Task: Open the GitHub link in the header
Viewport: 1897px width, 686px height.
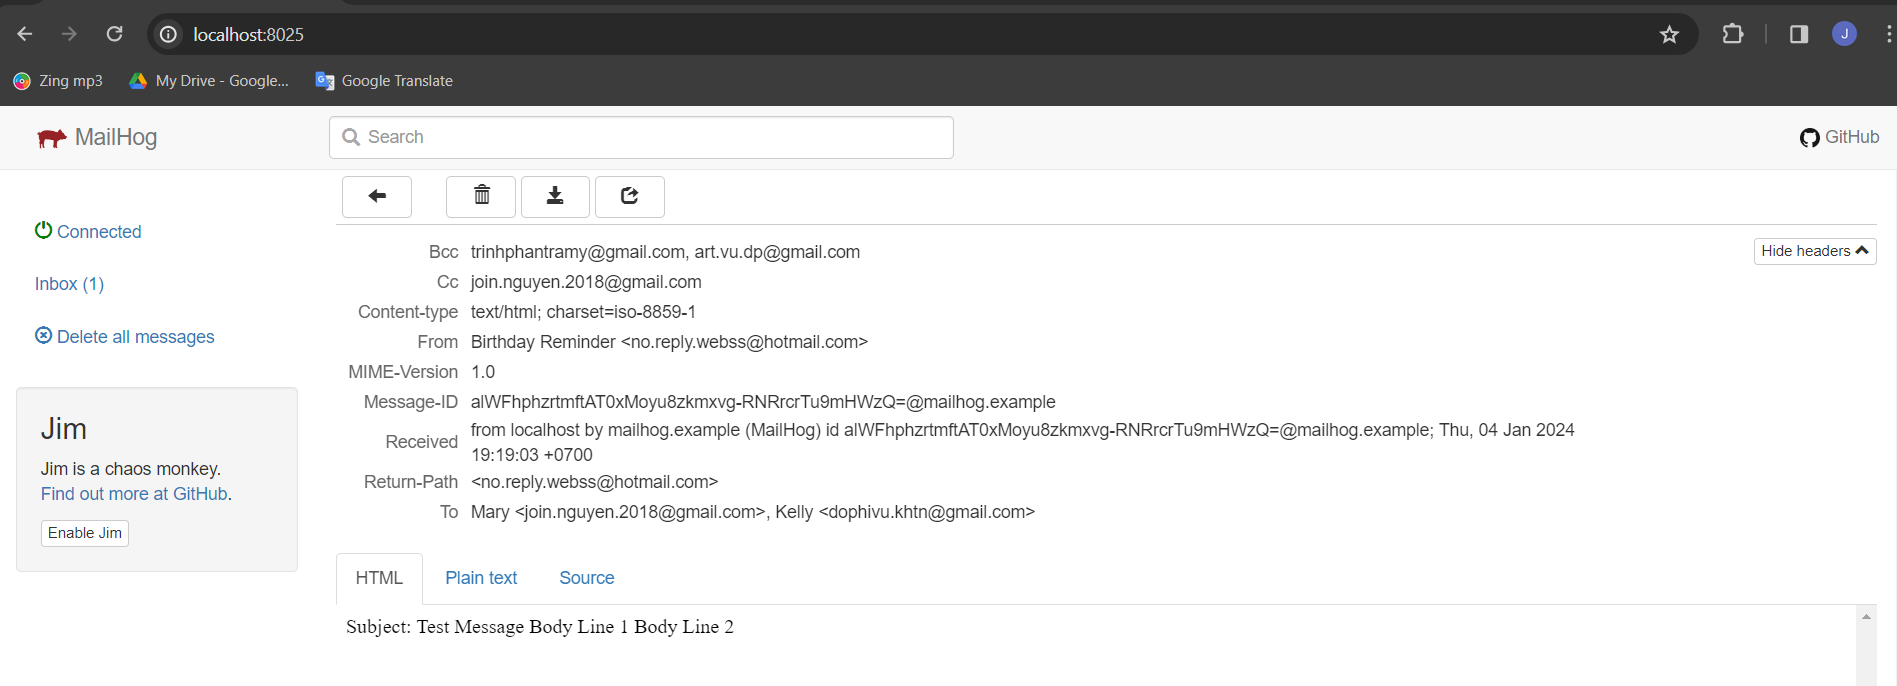Action: click(1839, 137)
